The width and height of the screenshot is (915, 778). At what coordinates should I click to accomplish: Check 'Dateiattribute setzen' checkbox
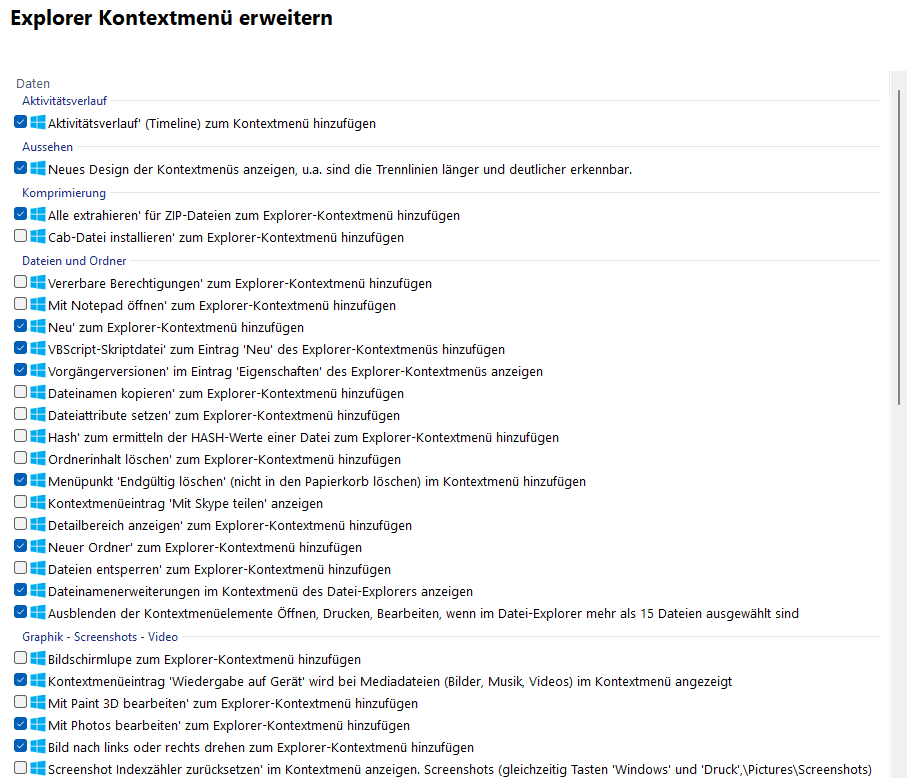(x=21, y=414)
